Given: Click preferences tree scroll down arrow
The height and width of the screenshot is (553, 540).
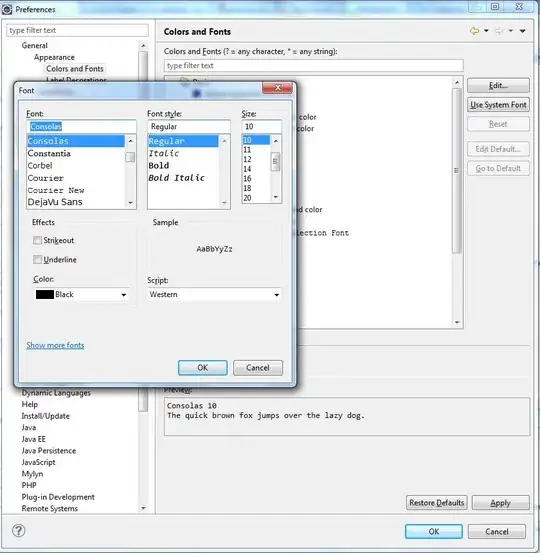Looking at the screenshot, I should (x=143, y=508).
